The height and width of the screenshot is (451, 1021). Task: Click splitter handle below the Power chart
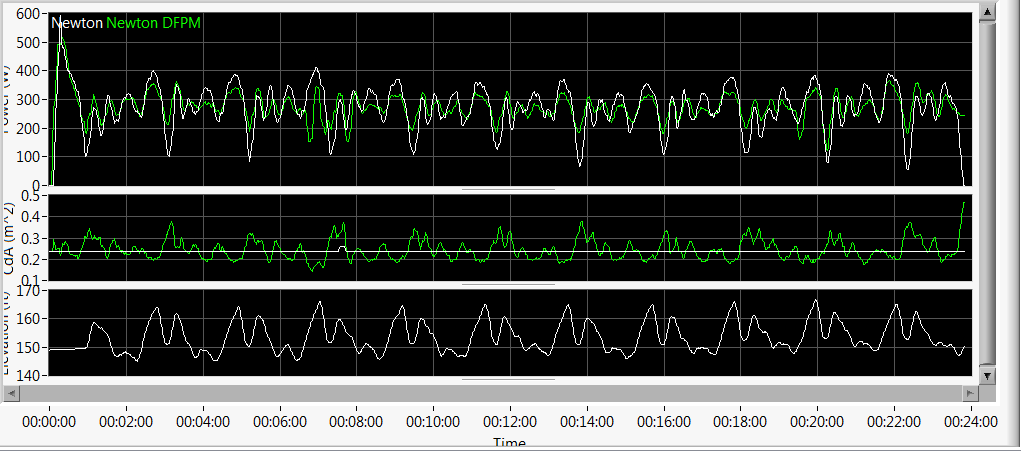tap(508, 188)
